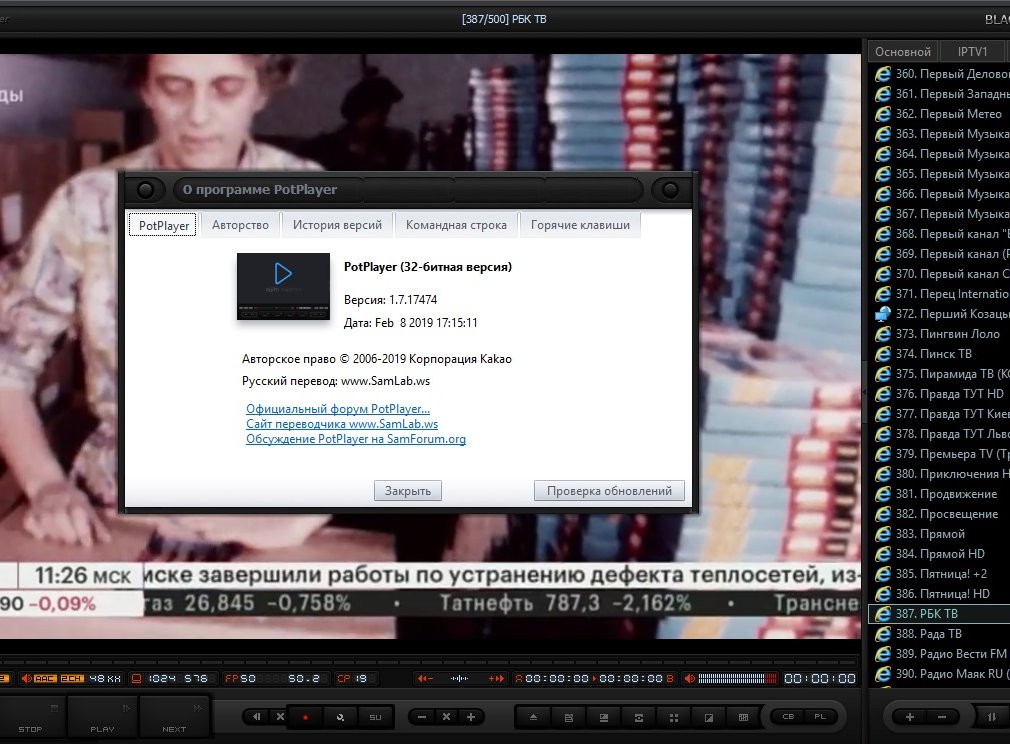Click the magnifier icon next to record

(x=340, y=717)
